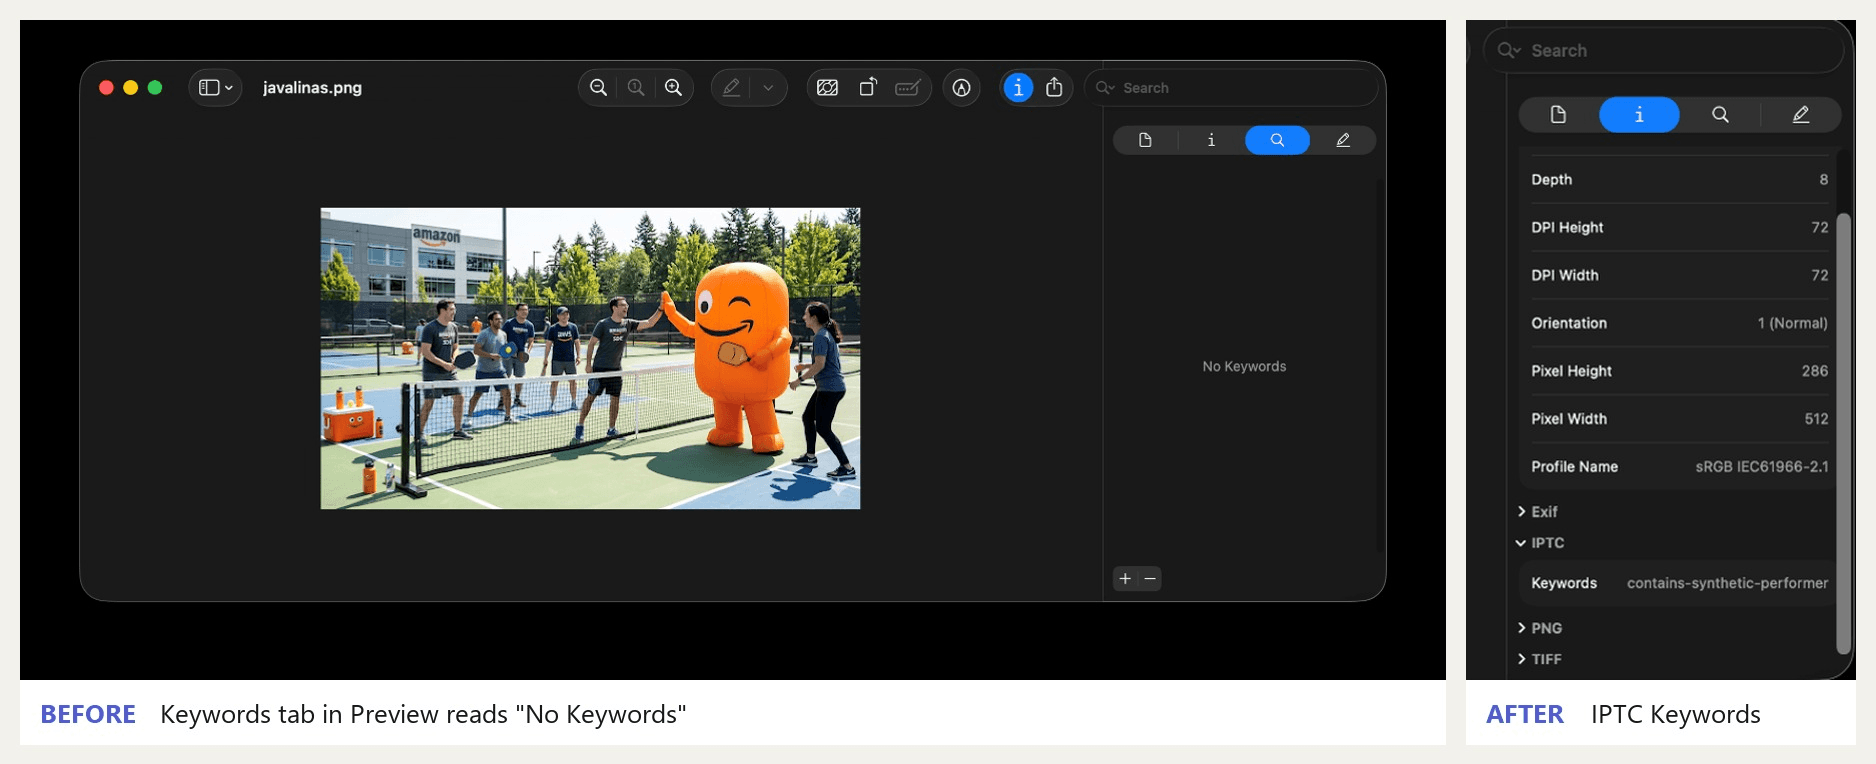Click the No Keywords placeholder text

tap(1244, 367)
